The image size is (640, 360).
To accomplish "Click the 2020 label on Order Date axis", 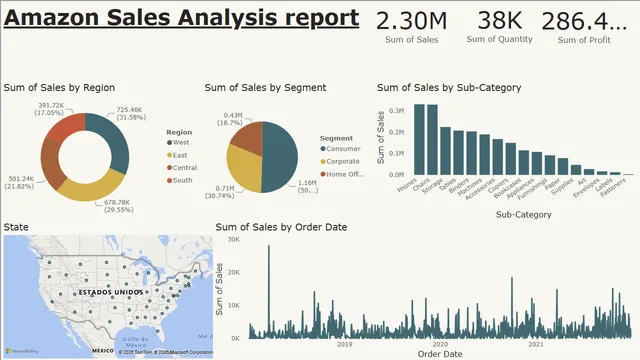I will [x=440, y=344].
